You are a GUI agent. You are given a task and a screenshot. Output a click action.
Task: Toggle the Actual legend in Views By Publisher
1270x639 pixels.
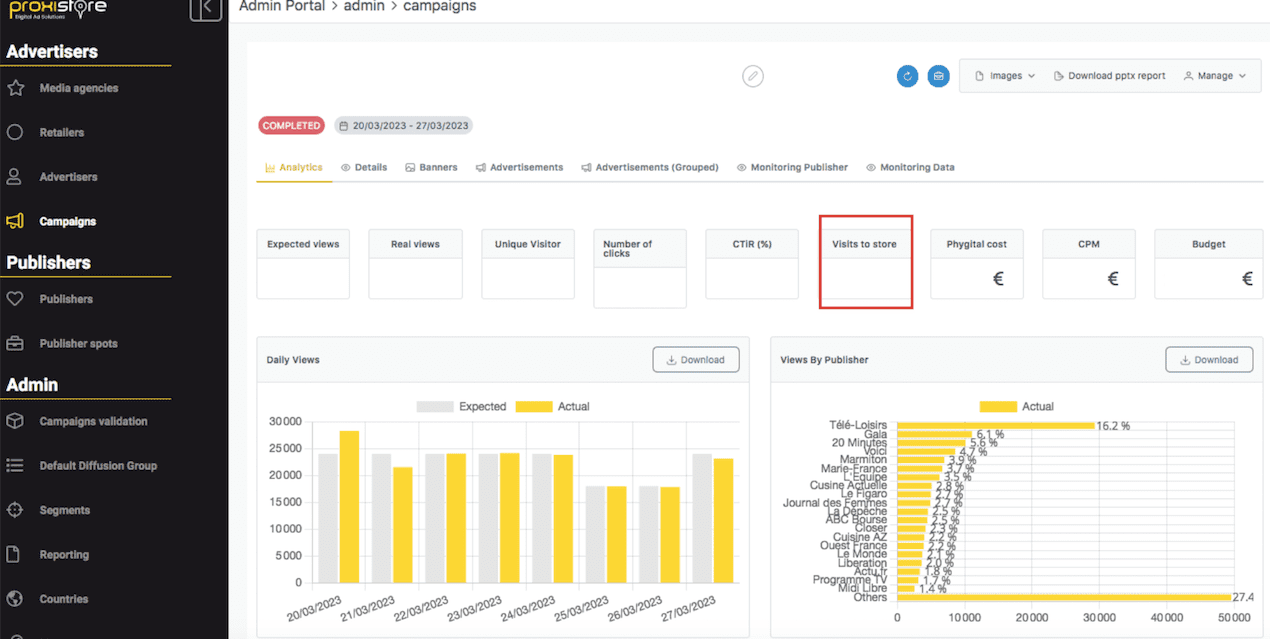[x=1016, y=407]
